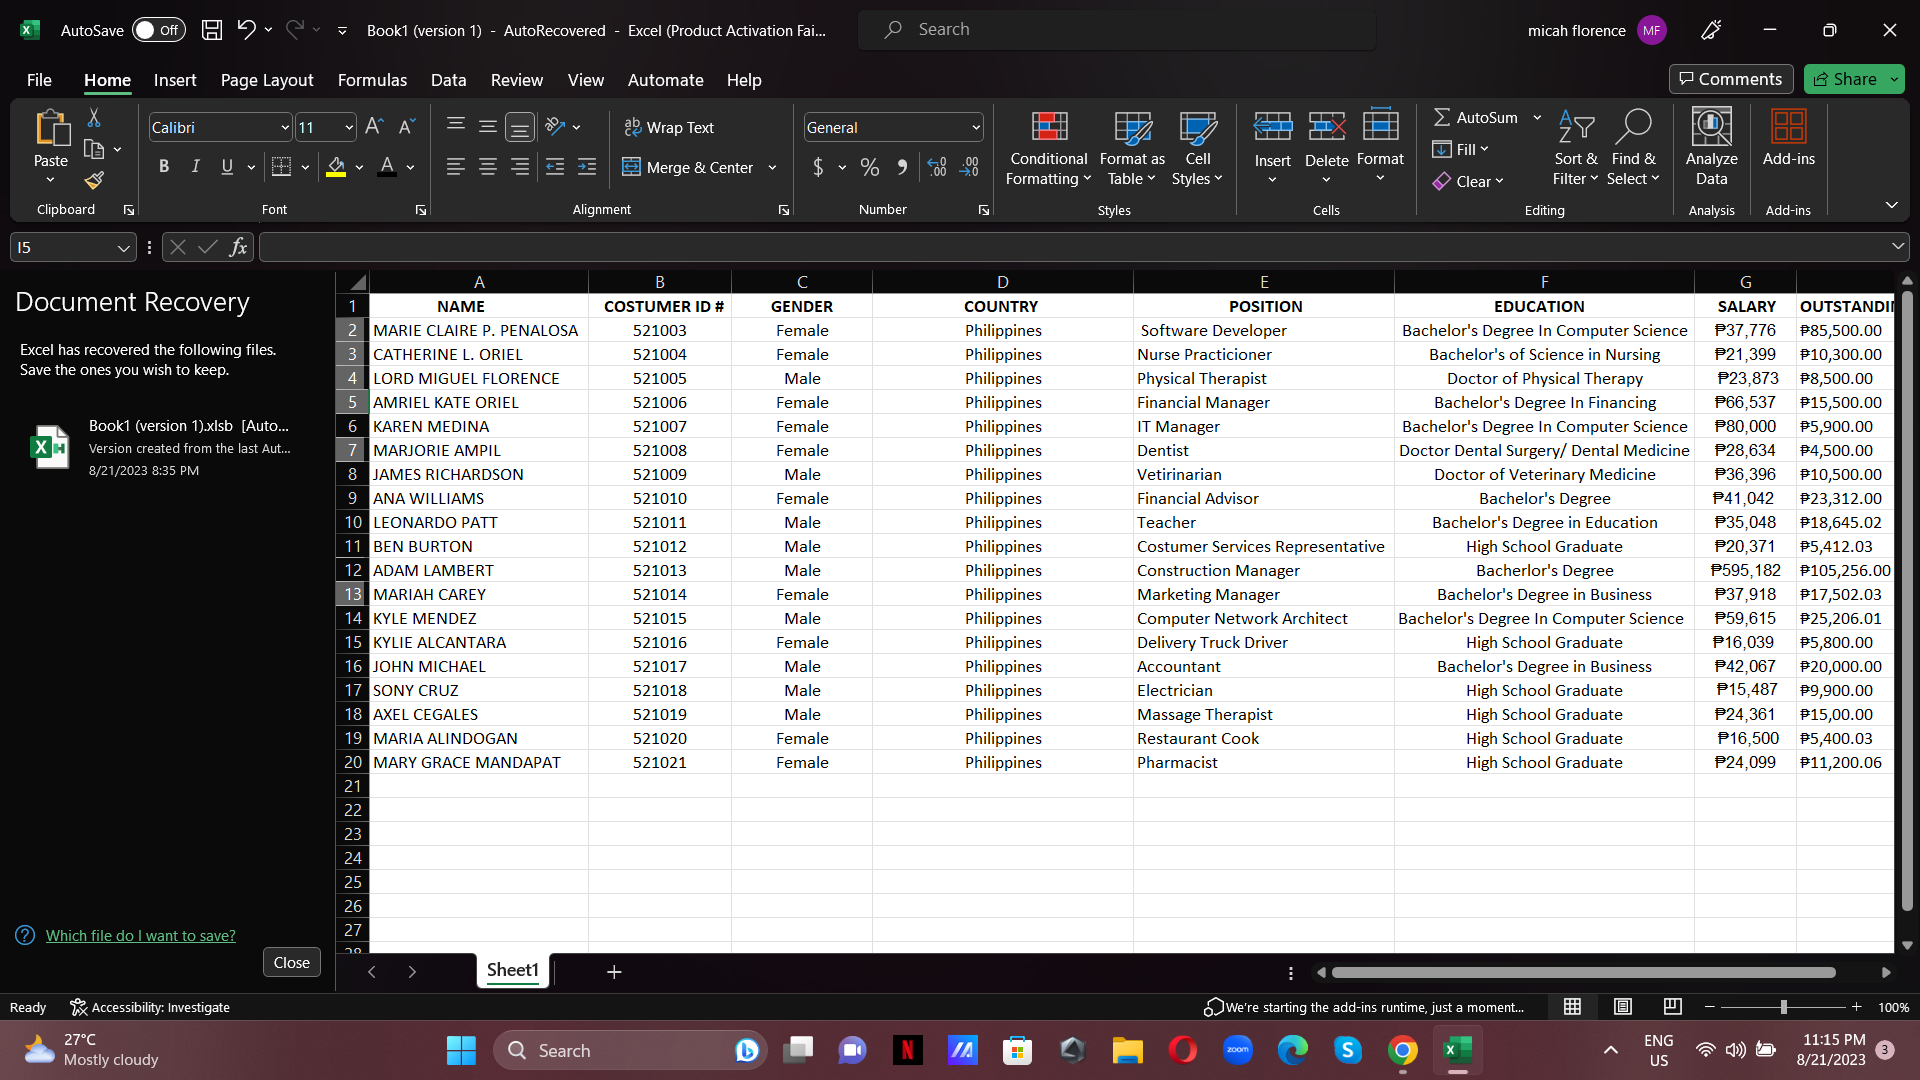1920x1080 pixels.
Task: Toggle Bold formatting
Action: click(x=164, y=167)
